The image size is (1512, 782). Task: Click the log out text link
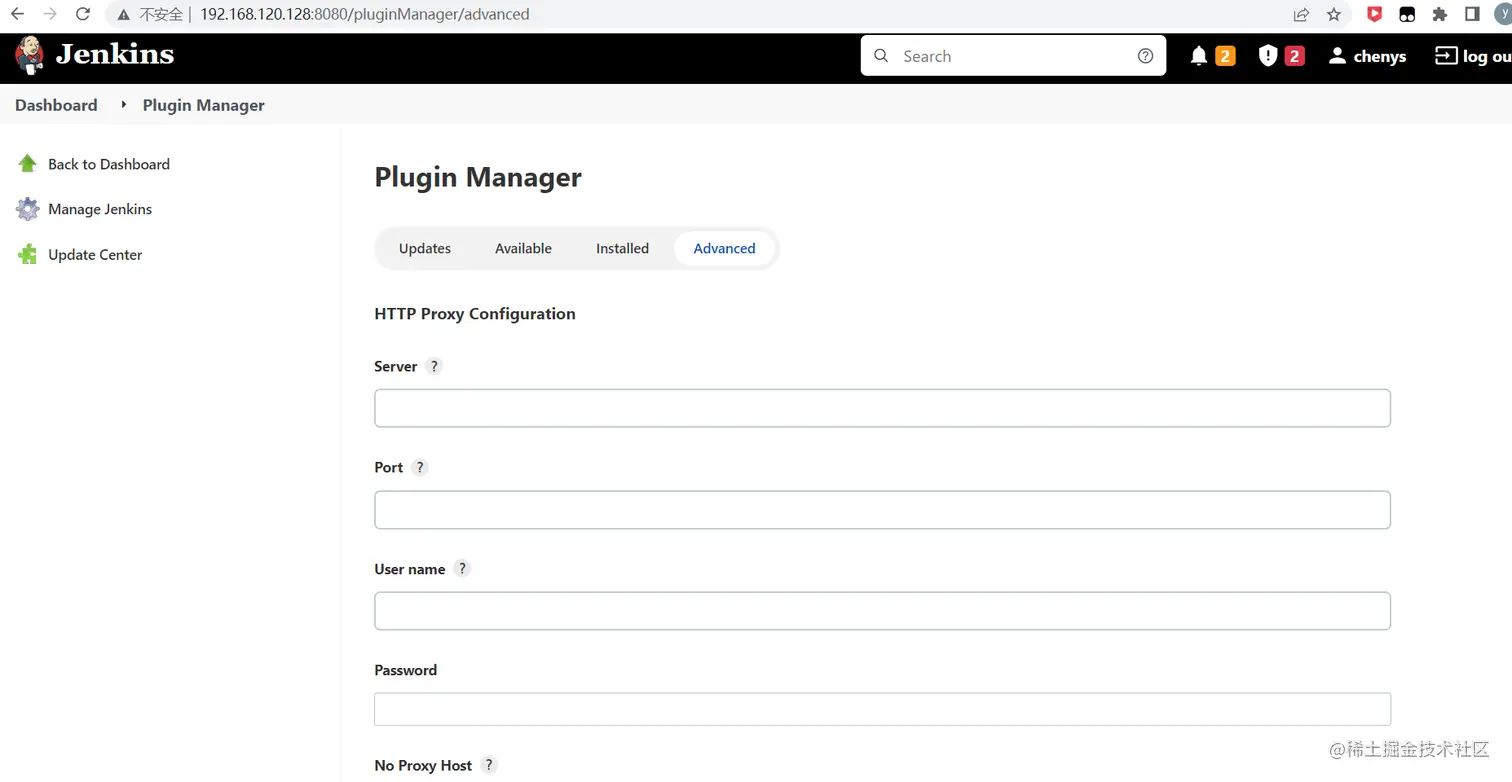[1487, 56]
